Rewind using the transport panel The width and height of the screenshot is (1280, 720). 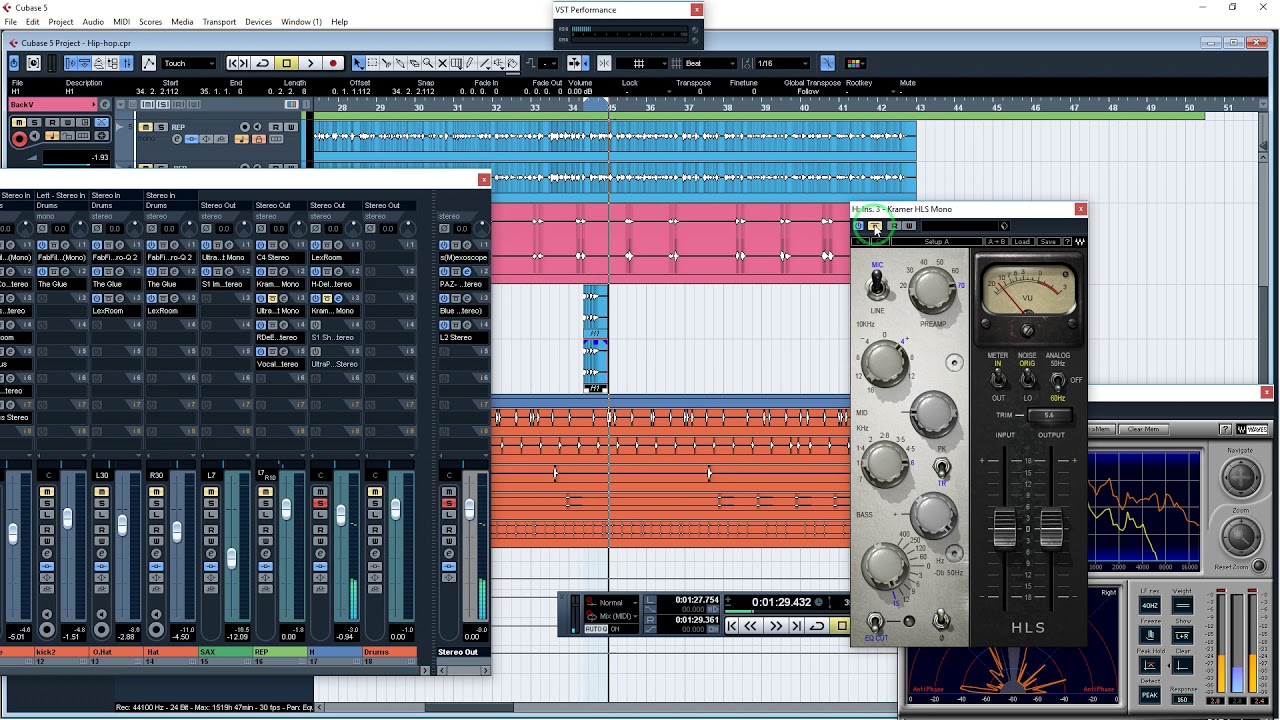click(751, 626)
